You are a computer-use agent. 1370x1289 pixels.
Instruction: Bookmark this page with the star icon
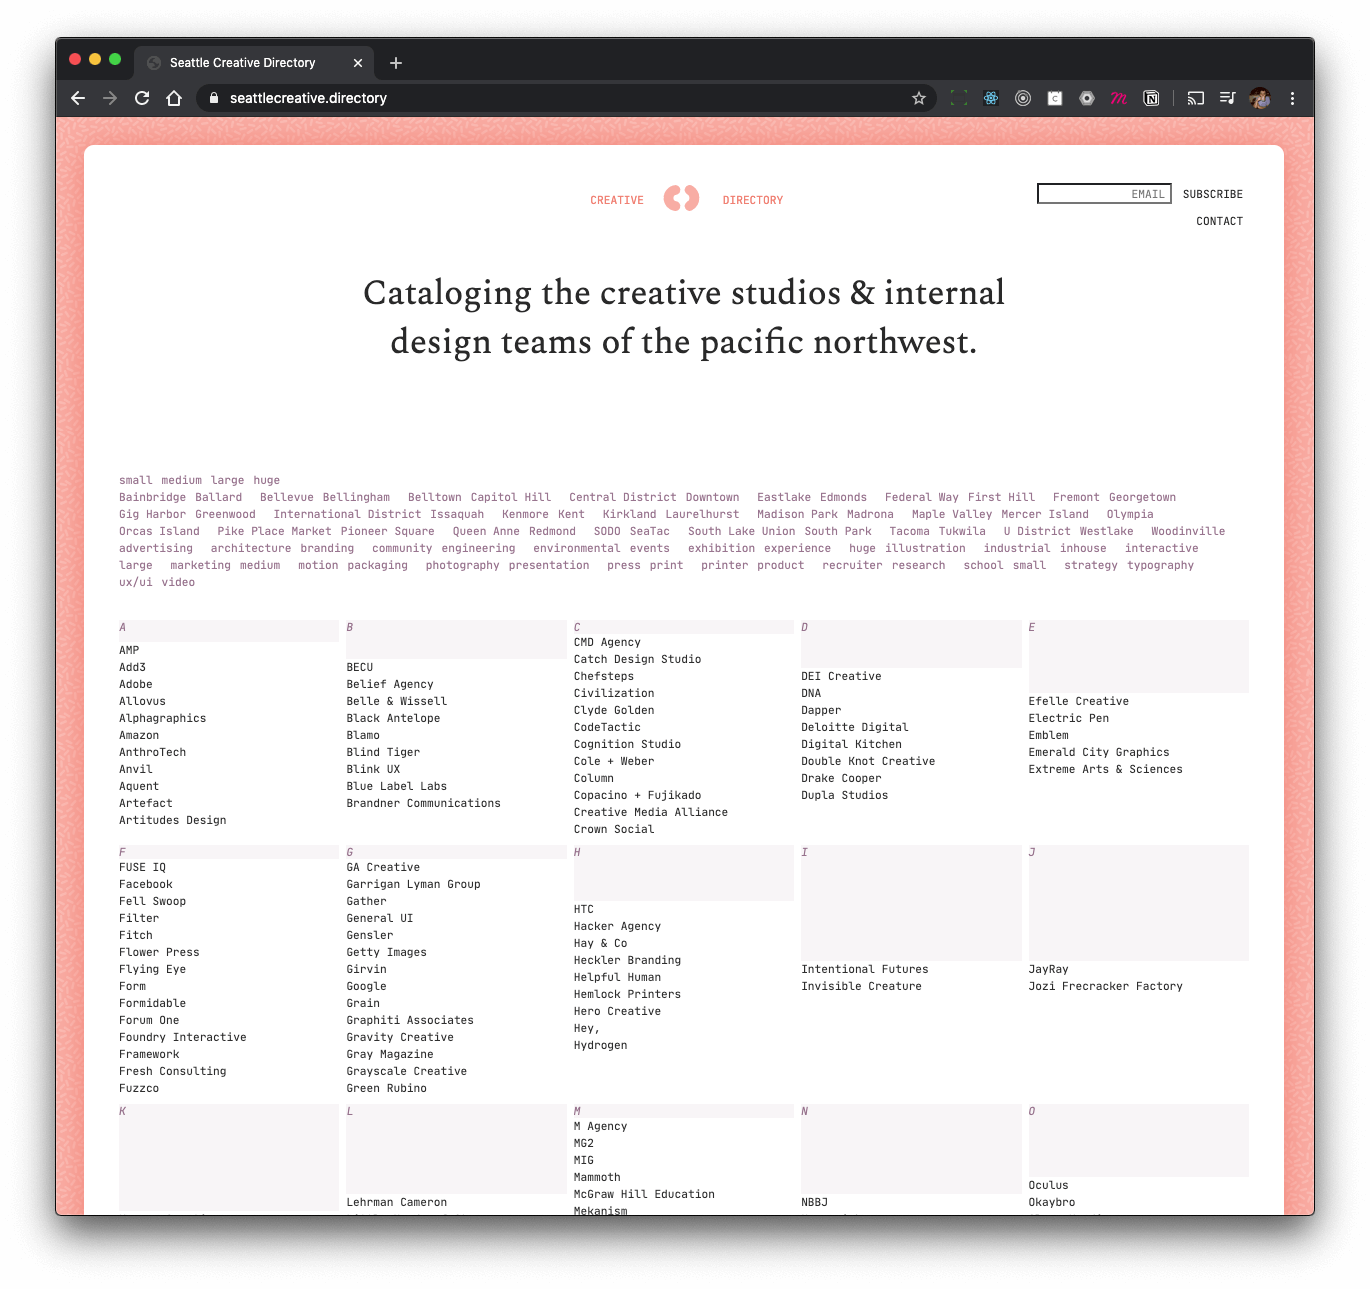pyautogui.click(x=919, y=98)
